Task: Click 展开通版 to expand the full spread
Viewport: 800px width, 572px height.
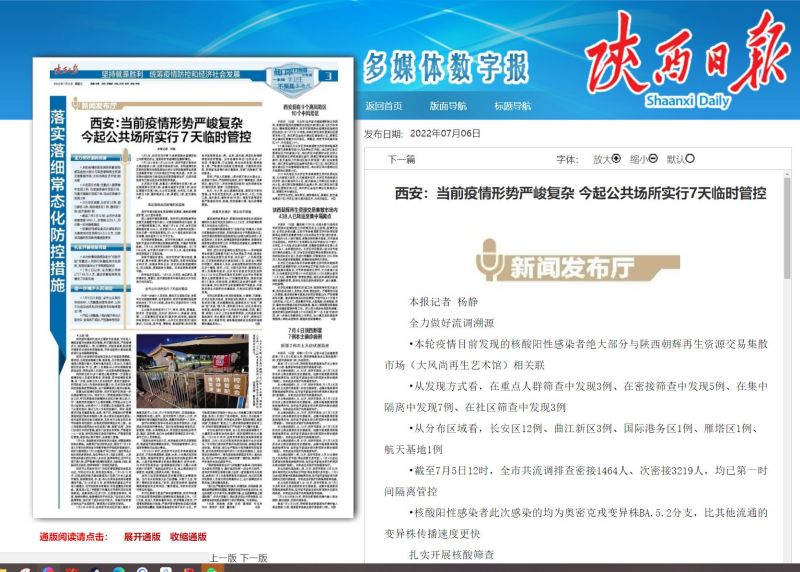Action: point(142,537)
